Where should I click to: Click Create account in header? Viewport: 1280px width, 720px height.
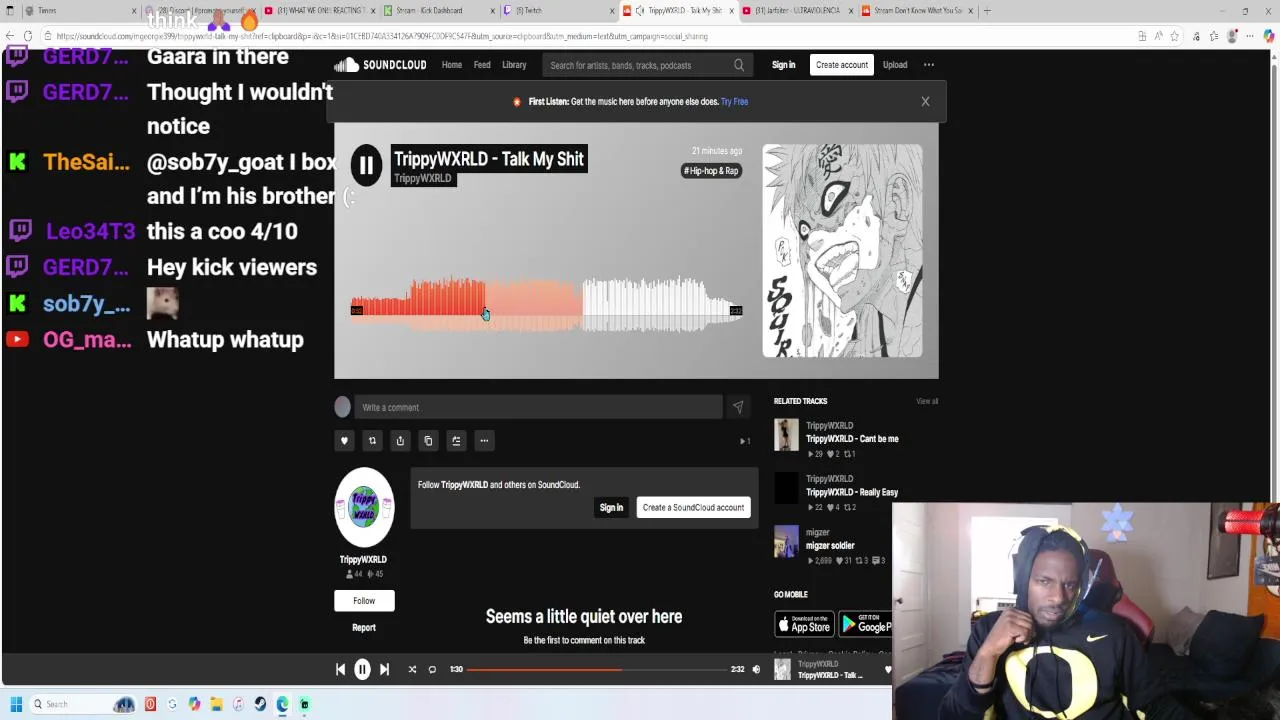(x=842, y=65)
